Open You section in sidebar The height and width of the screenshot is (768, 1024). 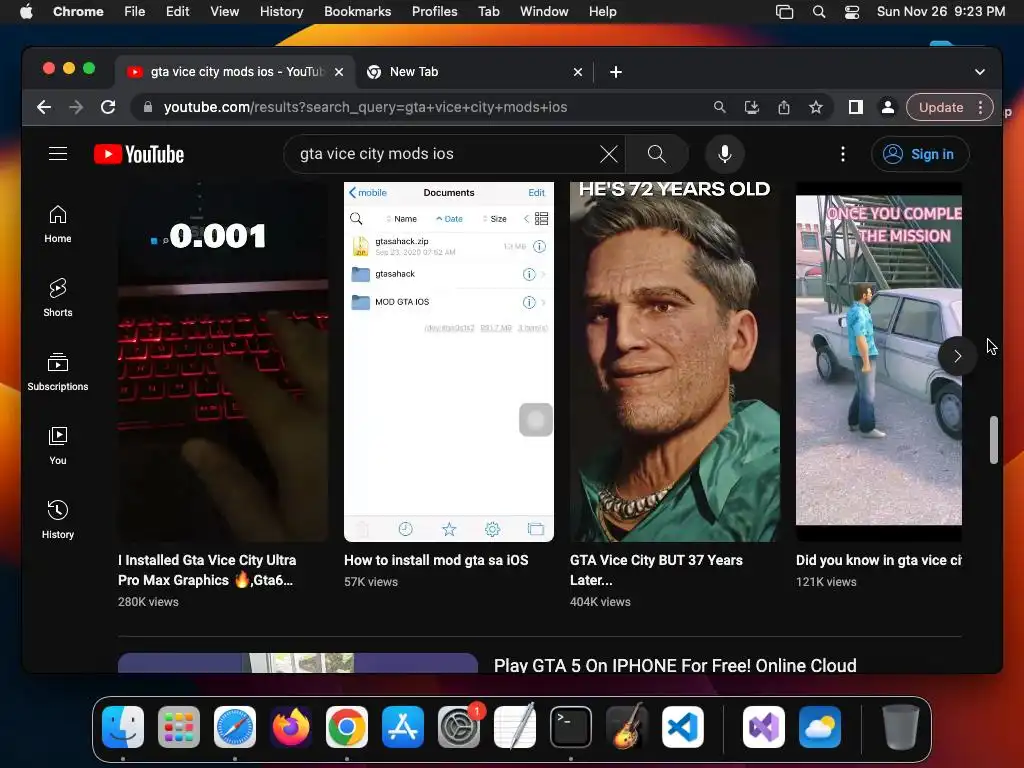pos(57,446)
